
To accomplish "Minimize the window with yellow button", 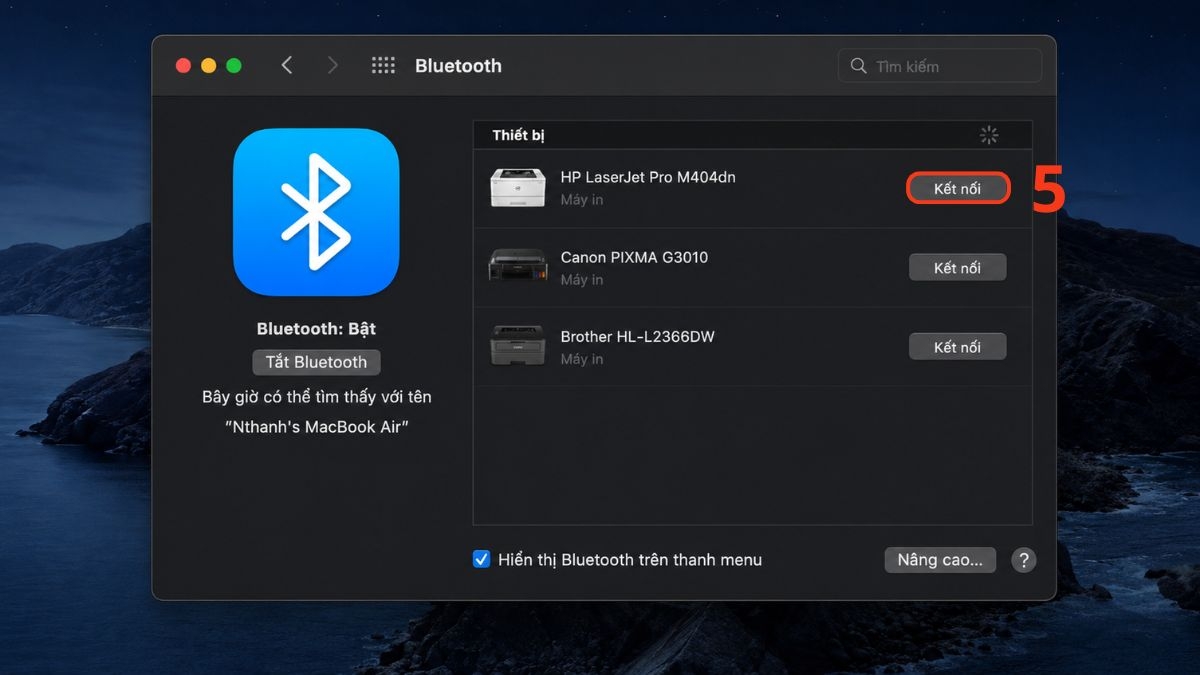I will tap(208, 66).
